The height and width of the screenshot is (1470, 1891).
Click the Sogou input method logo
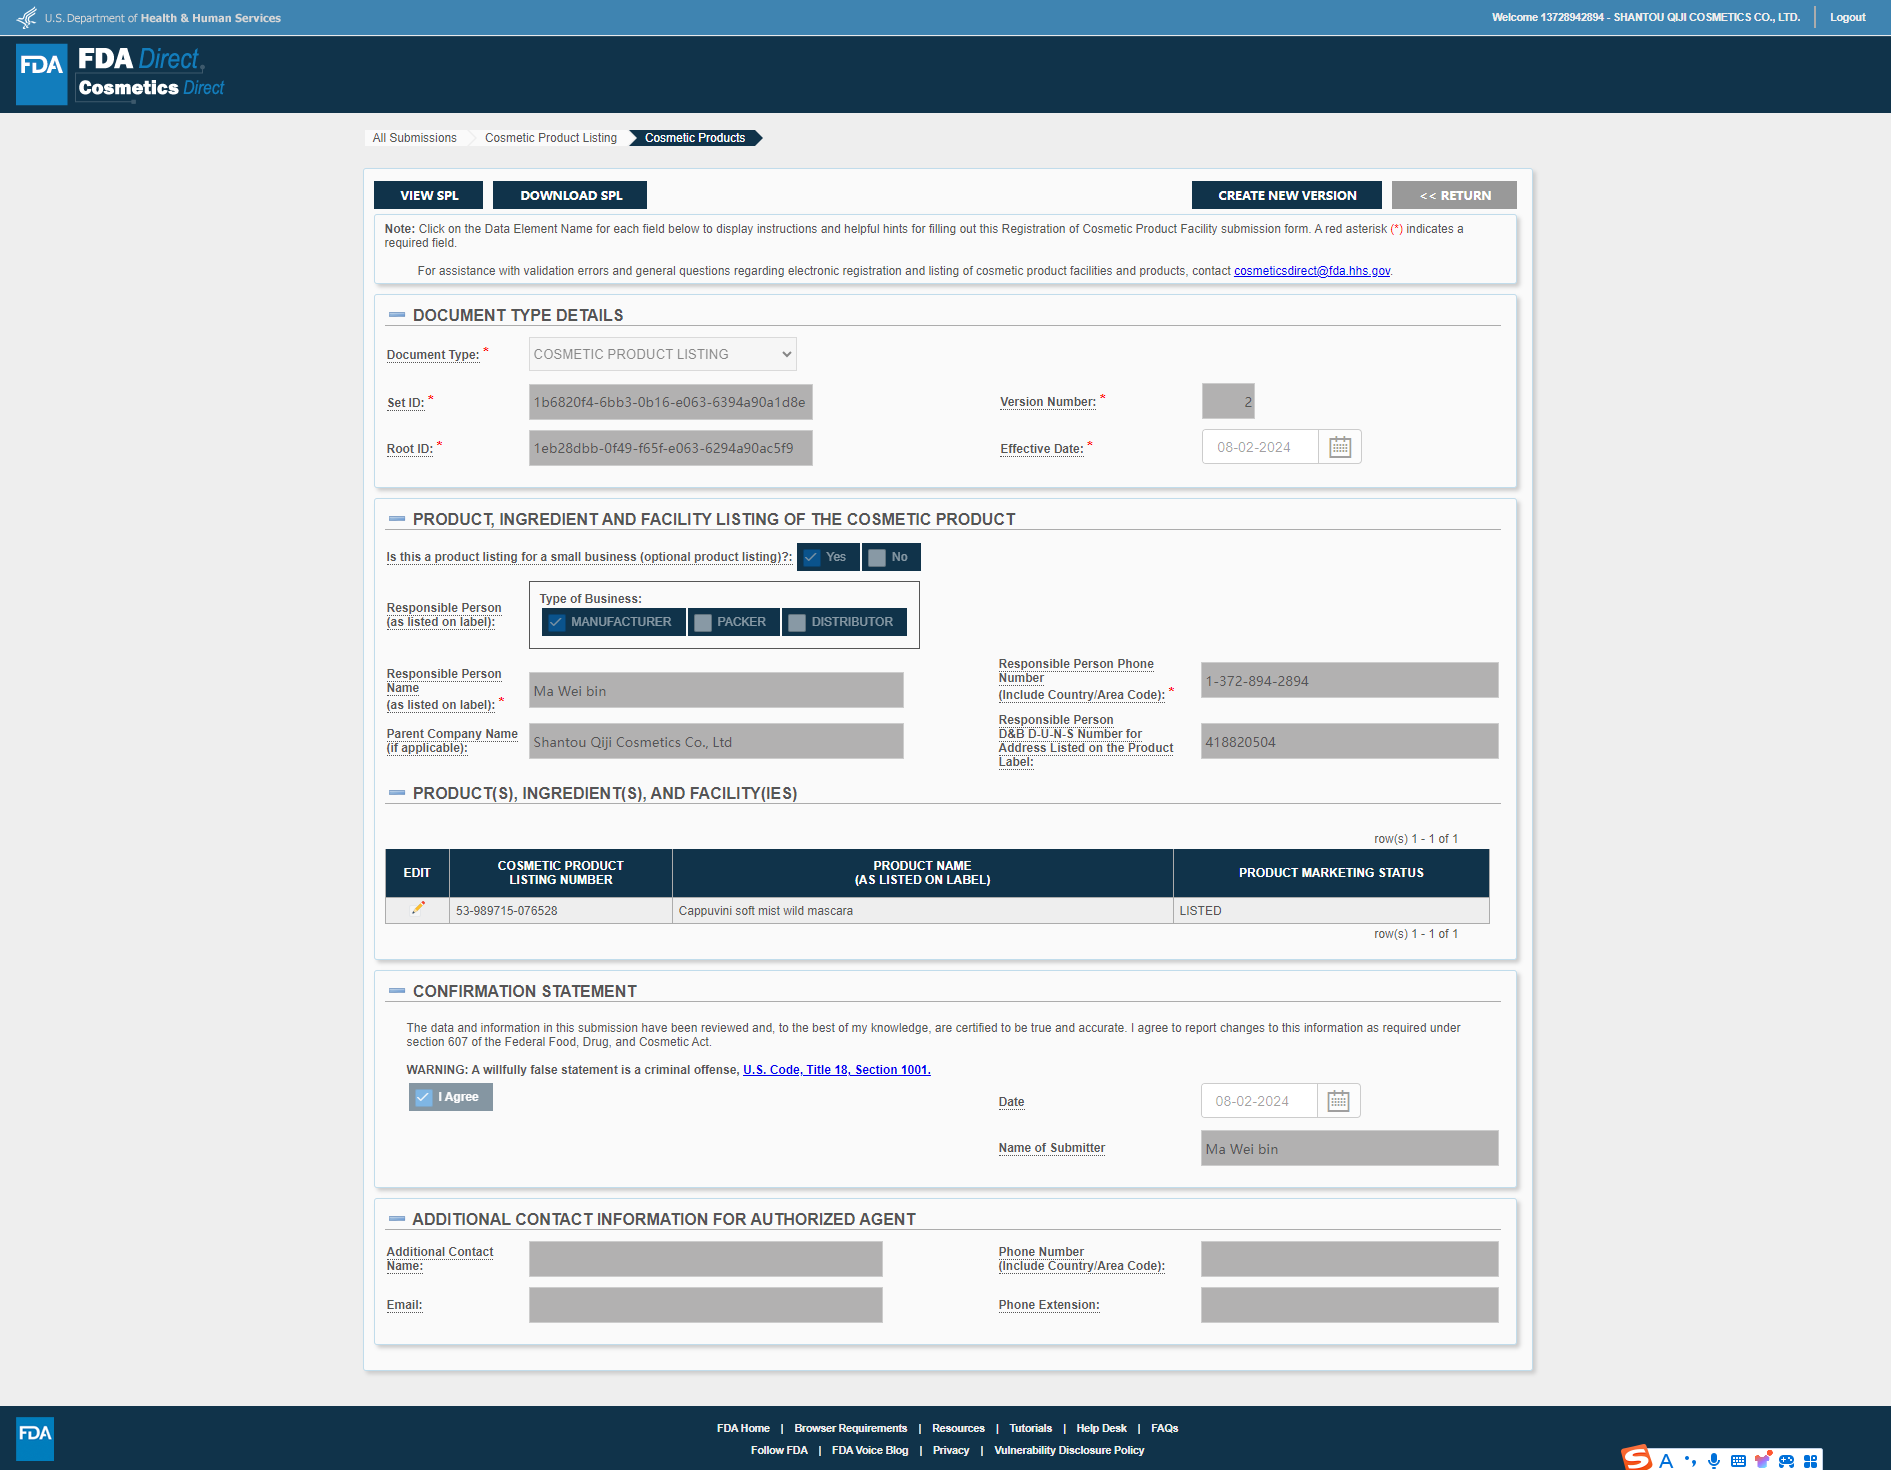tap(1636, 1459)
